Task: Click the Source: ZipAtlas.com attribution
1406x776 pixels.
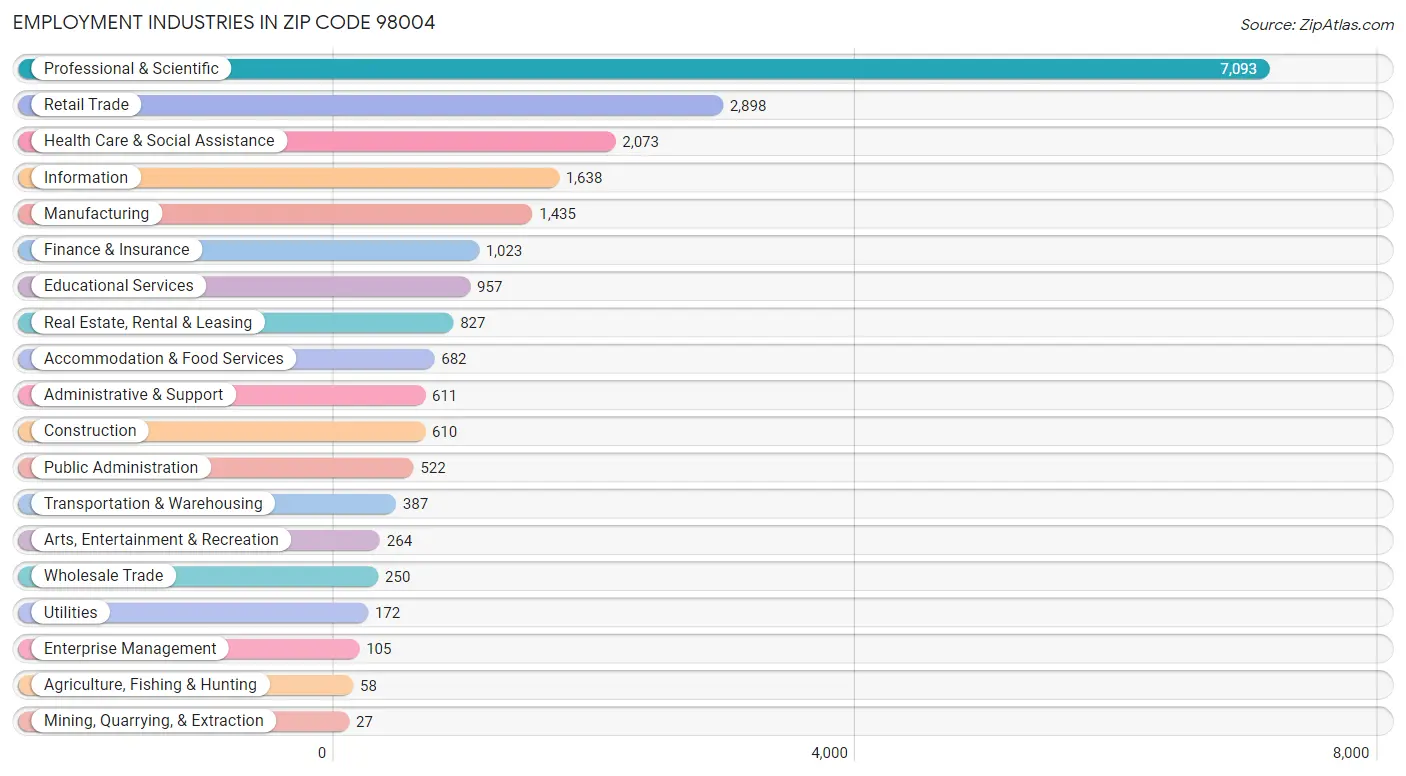Action: point(1317,25)
